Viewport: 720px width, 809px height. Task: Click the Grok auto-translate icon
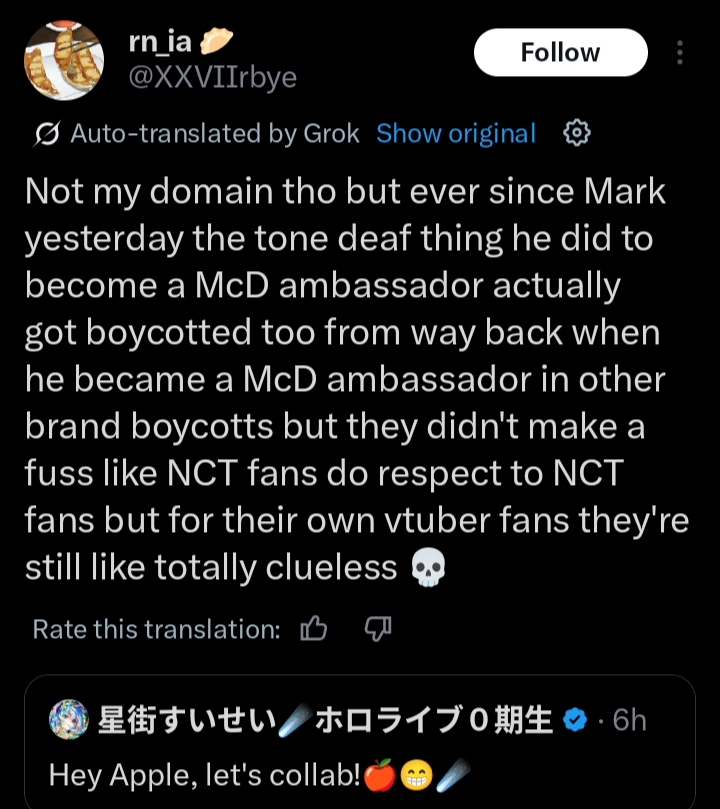point(46,134)
